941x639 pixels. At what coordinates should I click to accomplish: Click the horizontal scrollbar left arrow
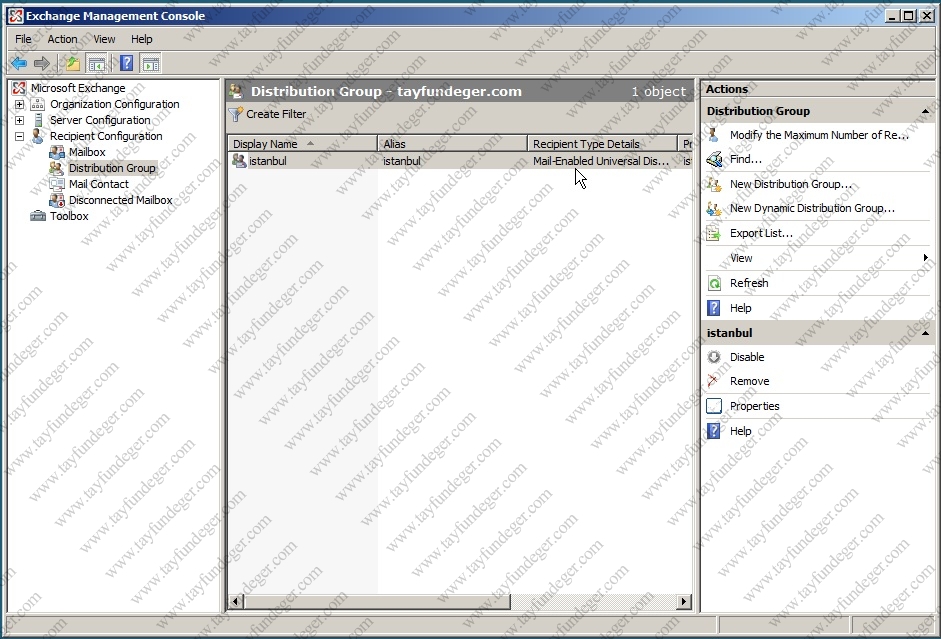pos(236,601)
